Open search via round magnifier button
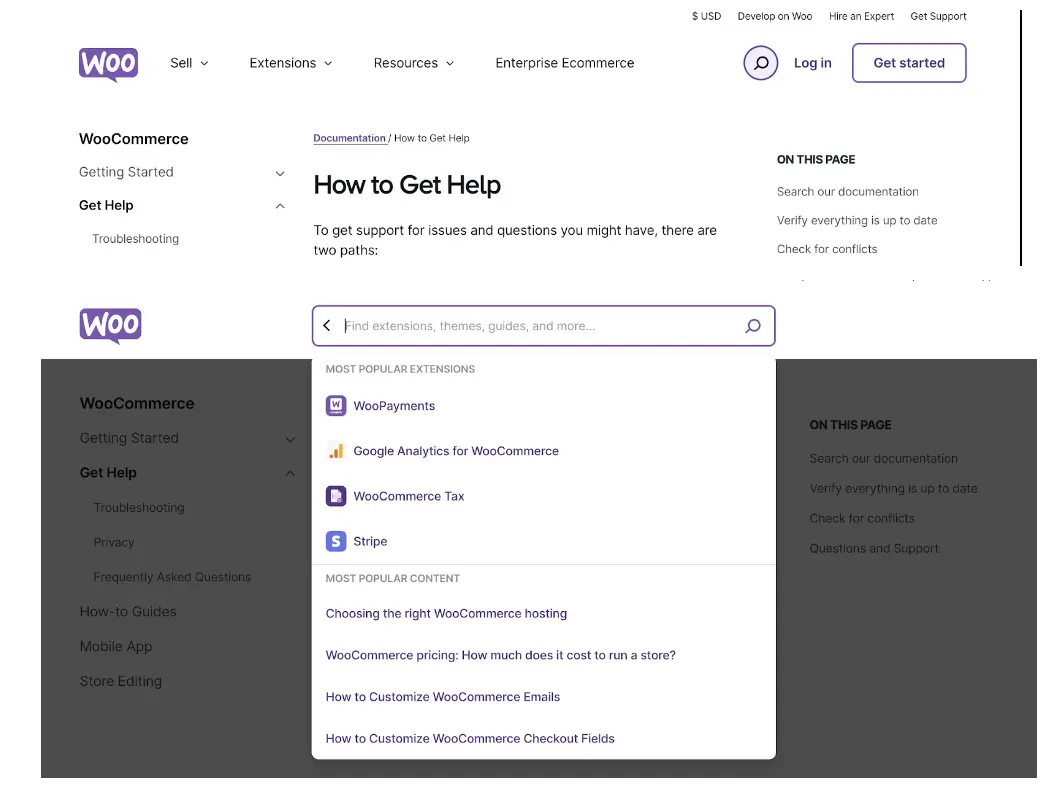The height and width of the screenshot is (796, 1064). 761,63
